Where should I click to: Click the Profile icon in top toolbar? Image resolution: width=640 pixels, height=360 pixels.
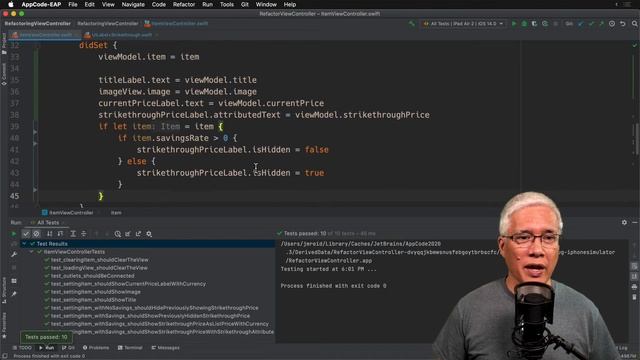(545, 24)
